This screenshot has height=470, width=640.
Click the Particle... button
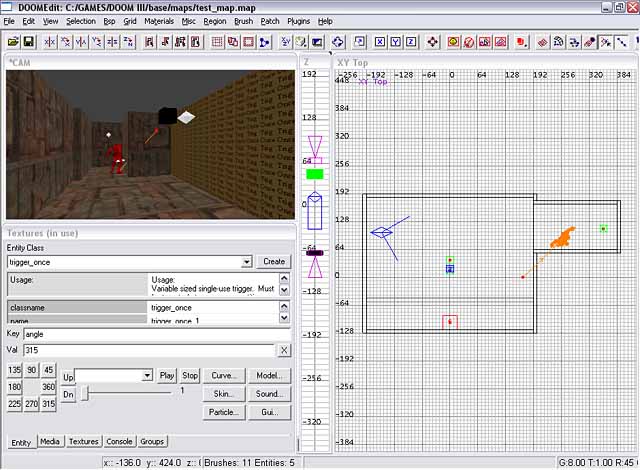[x=224, y=412]
